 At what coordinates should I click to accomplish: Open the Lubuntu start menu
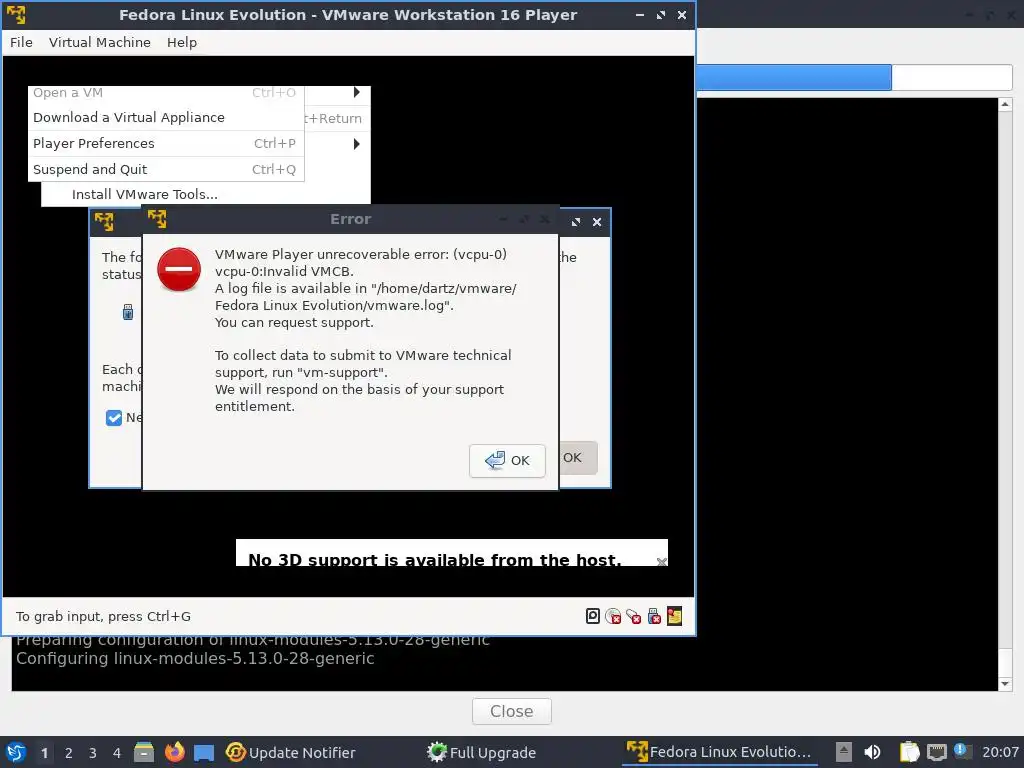[16, 752]
